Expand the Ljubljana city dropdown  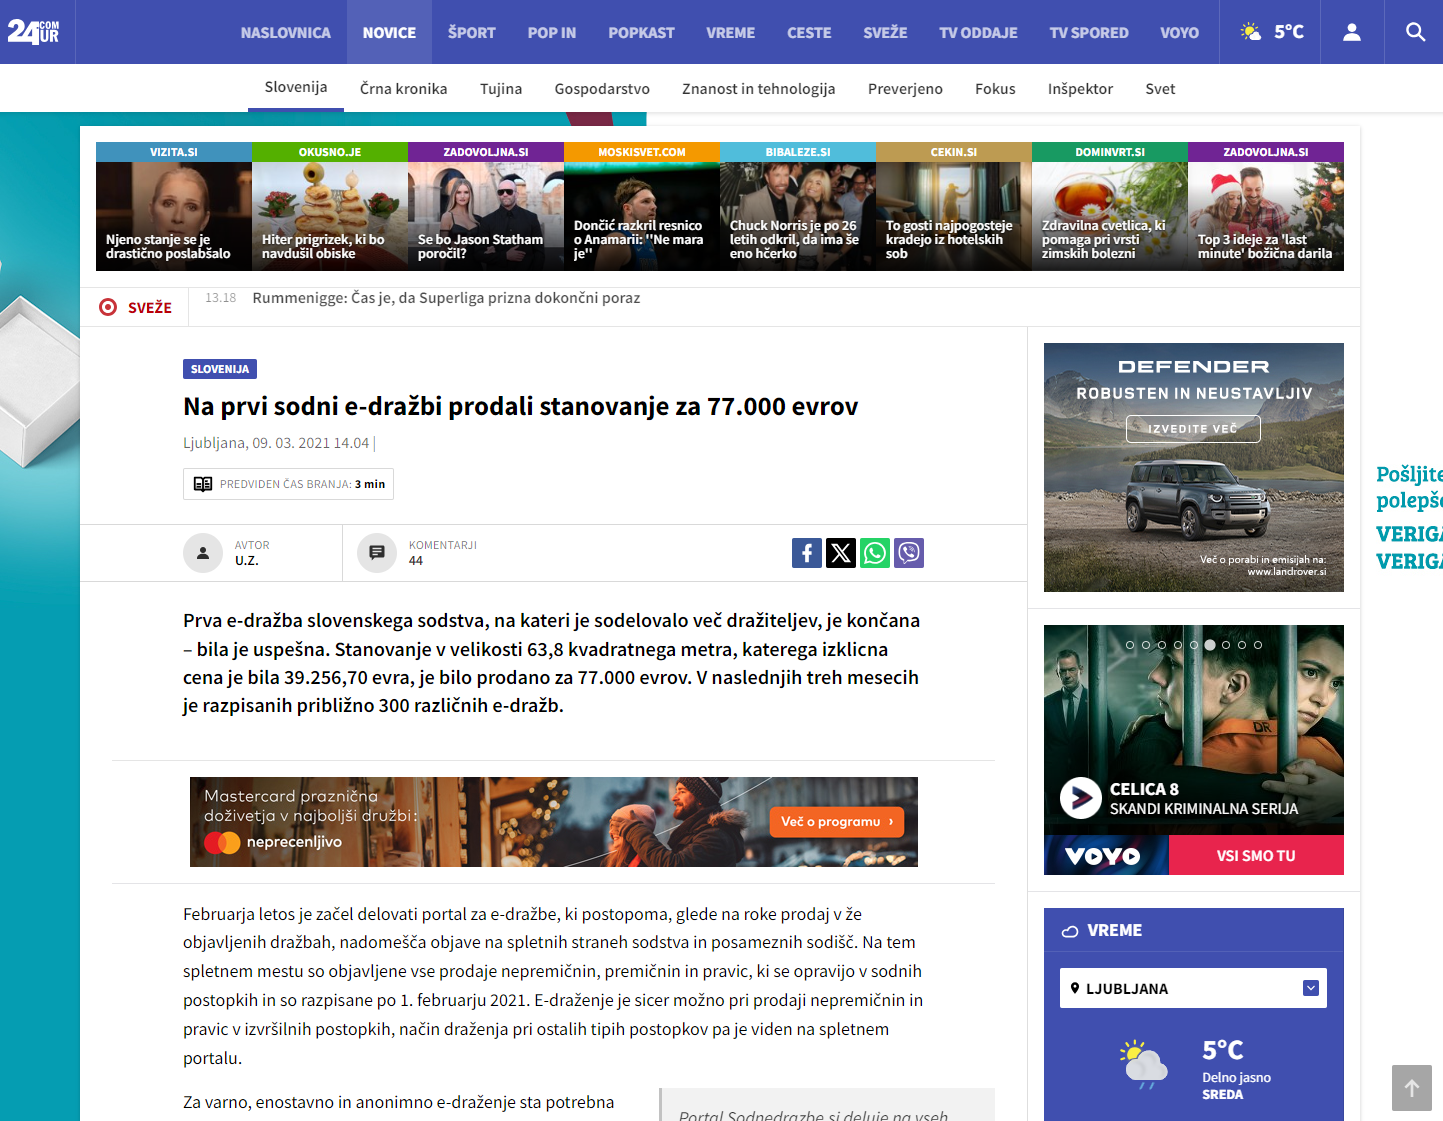[1310, 988]
